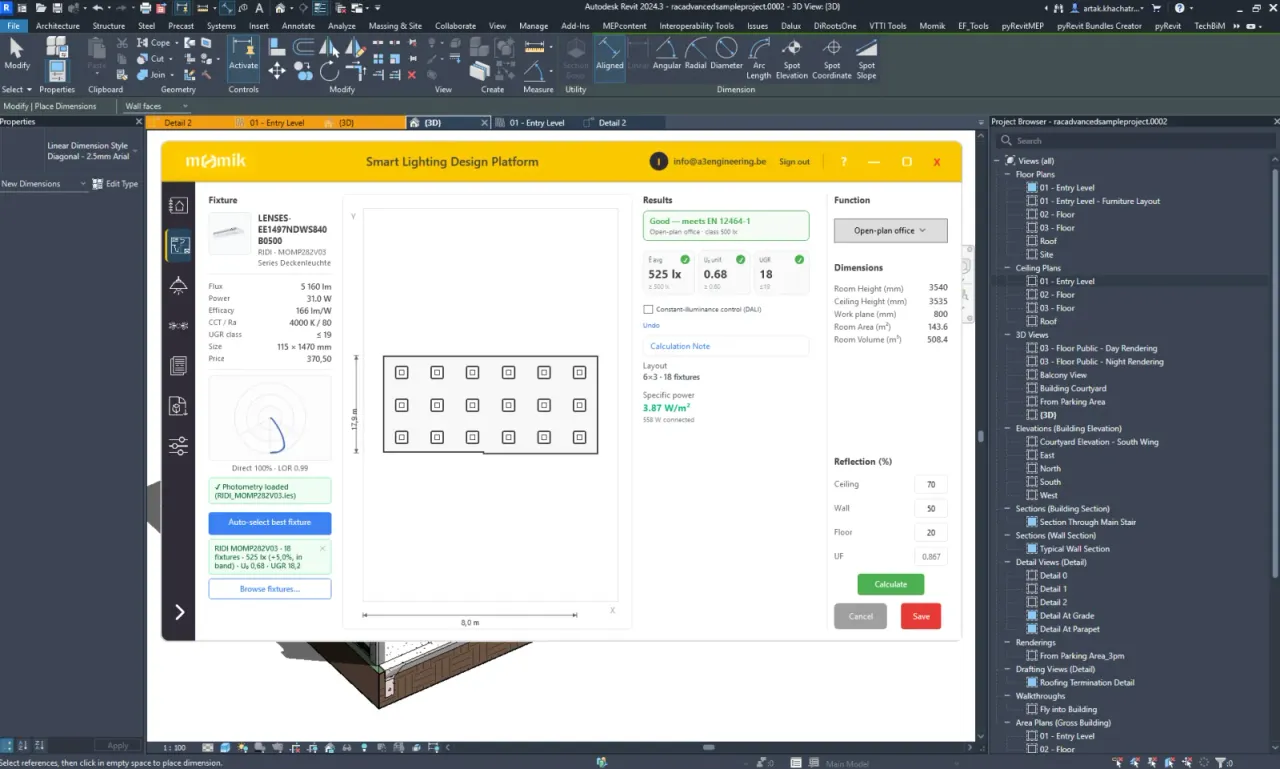Image resolution: width=1280 pixels, height=769 pixels.
Task: Select Fly into Building walkthrough
Action: [x=1068, y=710]
